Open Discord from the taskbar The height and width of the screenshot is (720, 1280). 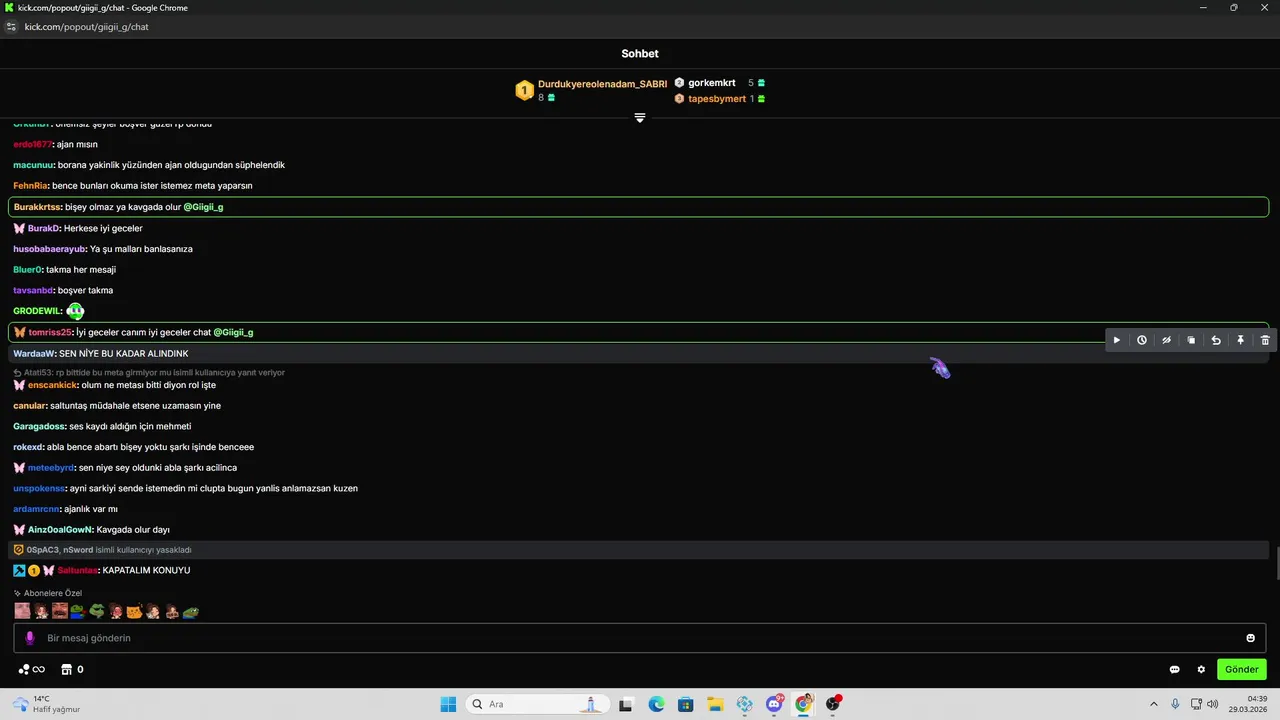774,704
